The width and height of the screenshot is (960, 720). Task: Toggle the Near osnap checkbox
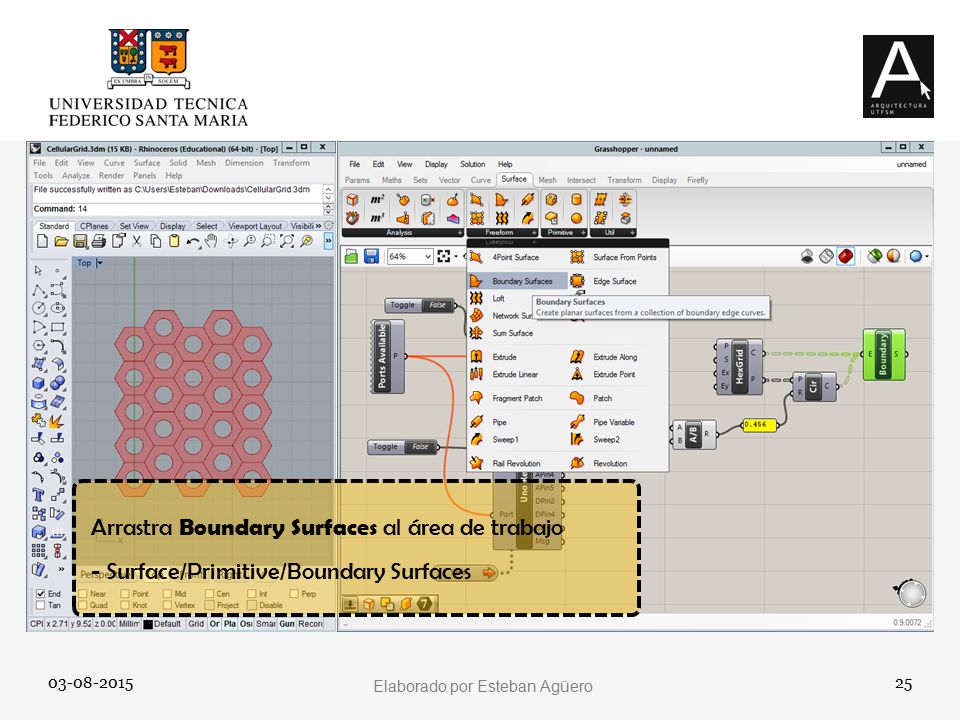tap(83, 593)
